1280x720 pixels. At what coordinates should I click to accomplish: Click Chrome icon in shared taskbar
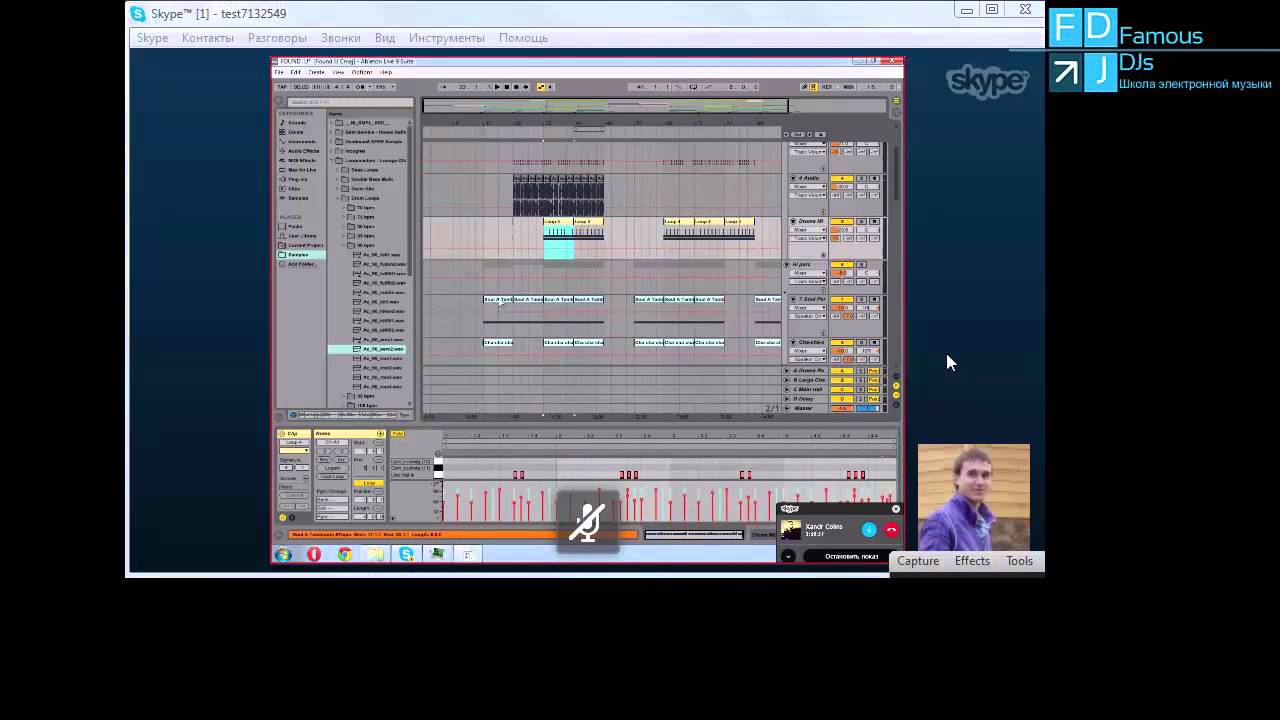pyautogui.click(x=345, y=554)
